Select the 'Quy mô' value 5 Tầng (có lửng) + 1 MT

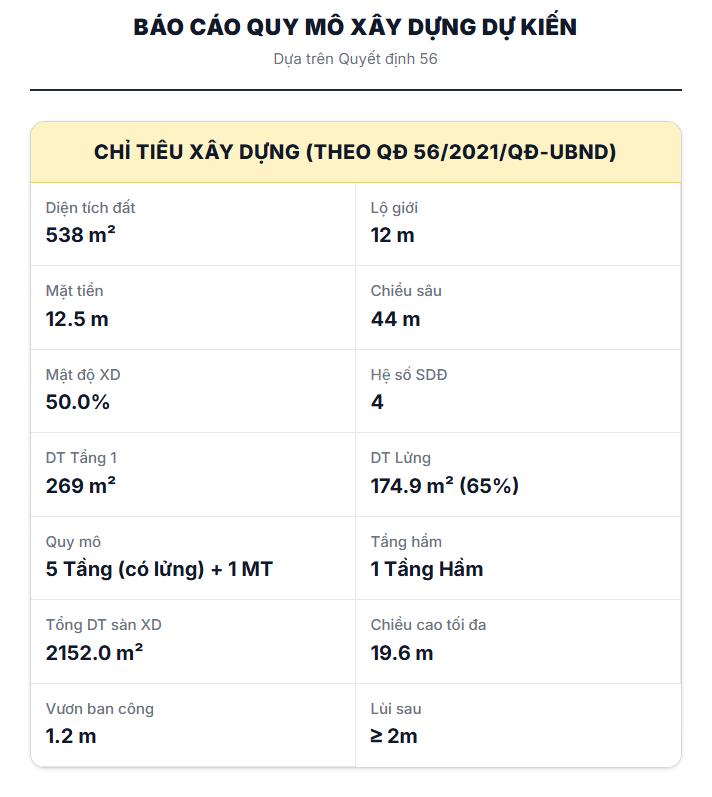(x=159, y=569)
